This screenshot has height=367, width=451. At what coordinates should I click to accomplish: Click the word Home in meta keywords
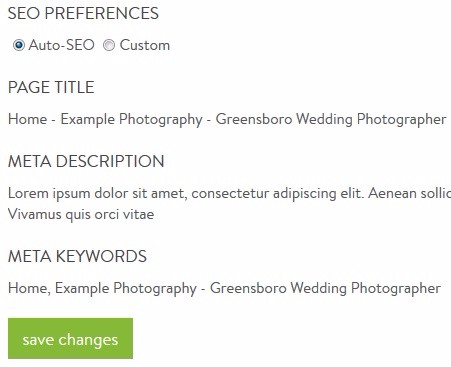(28, 288)
